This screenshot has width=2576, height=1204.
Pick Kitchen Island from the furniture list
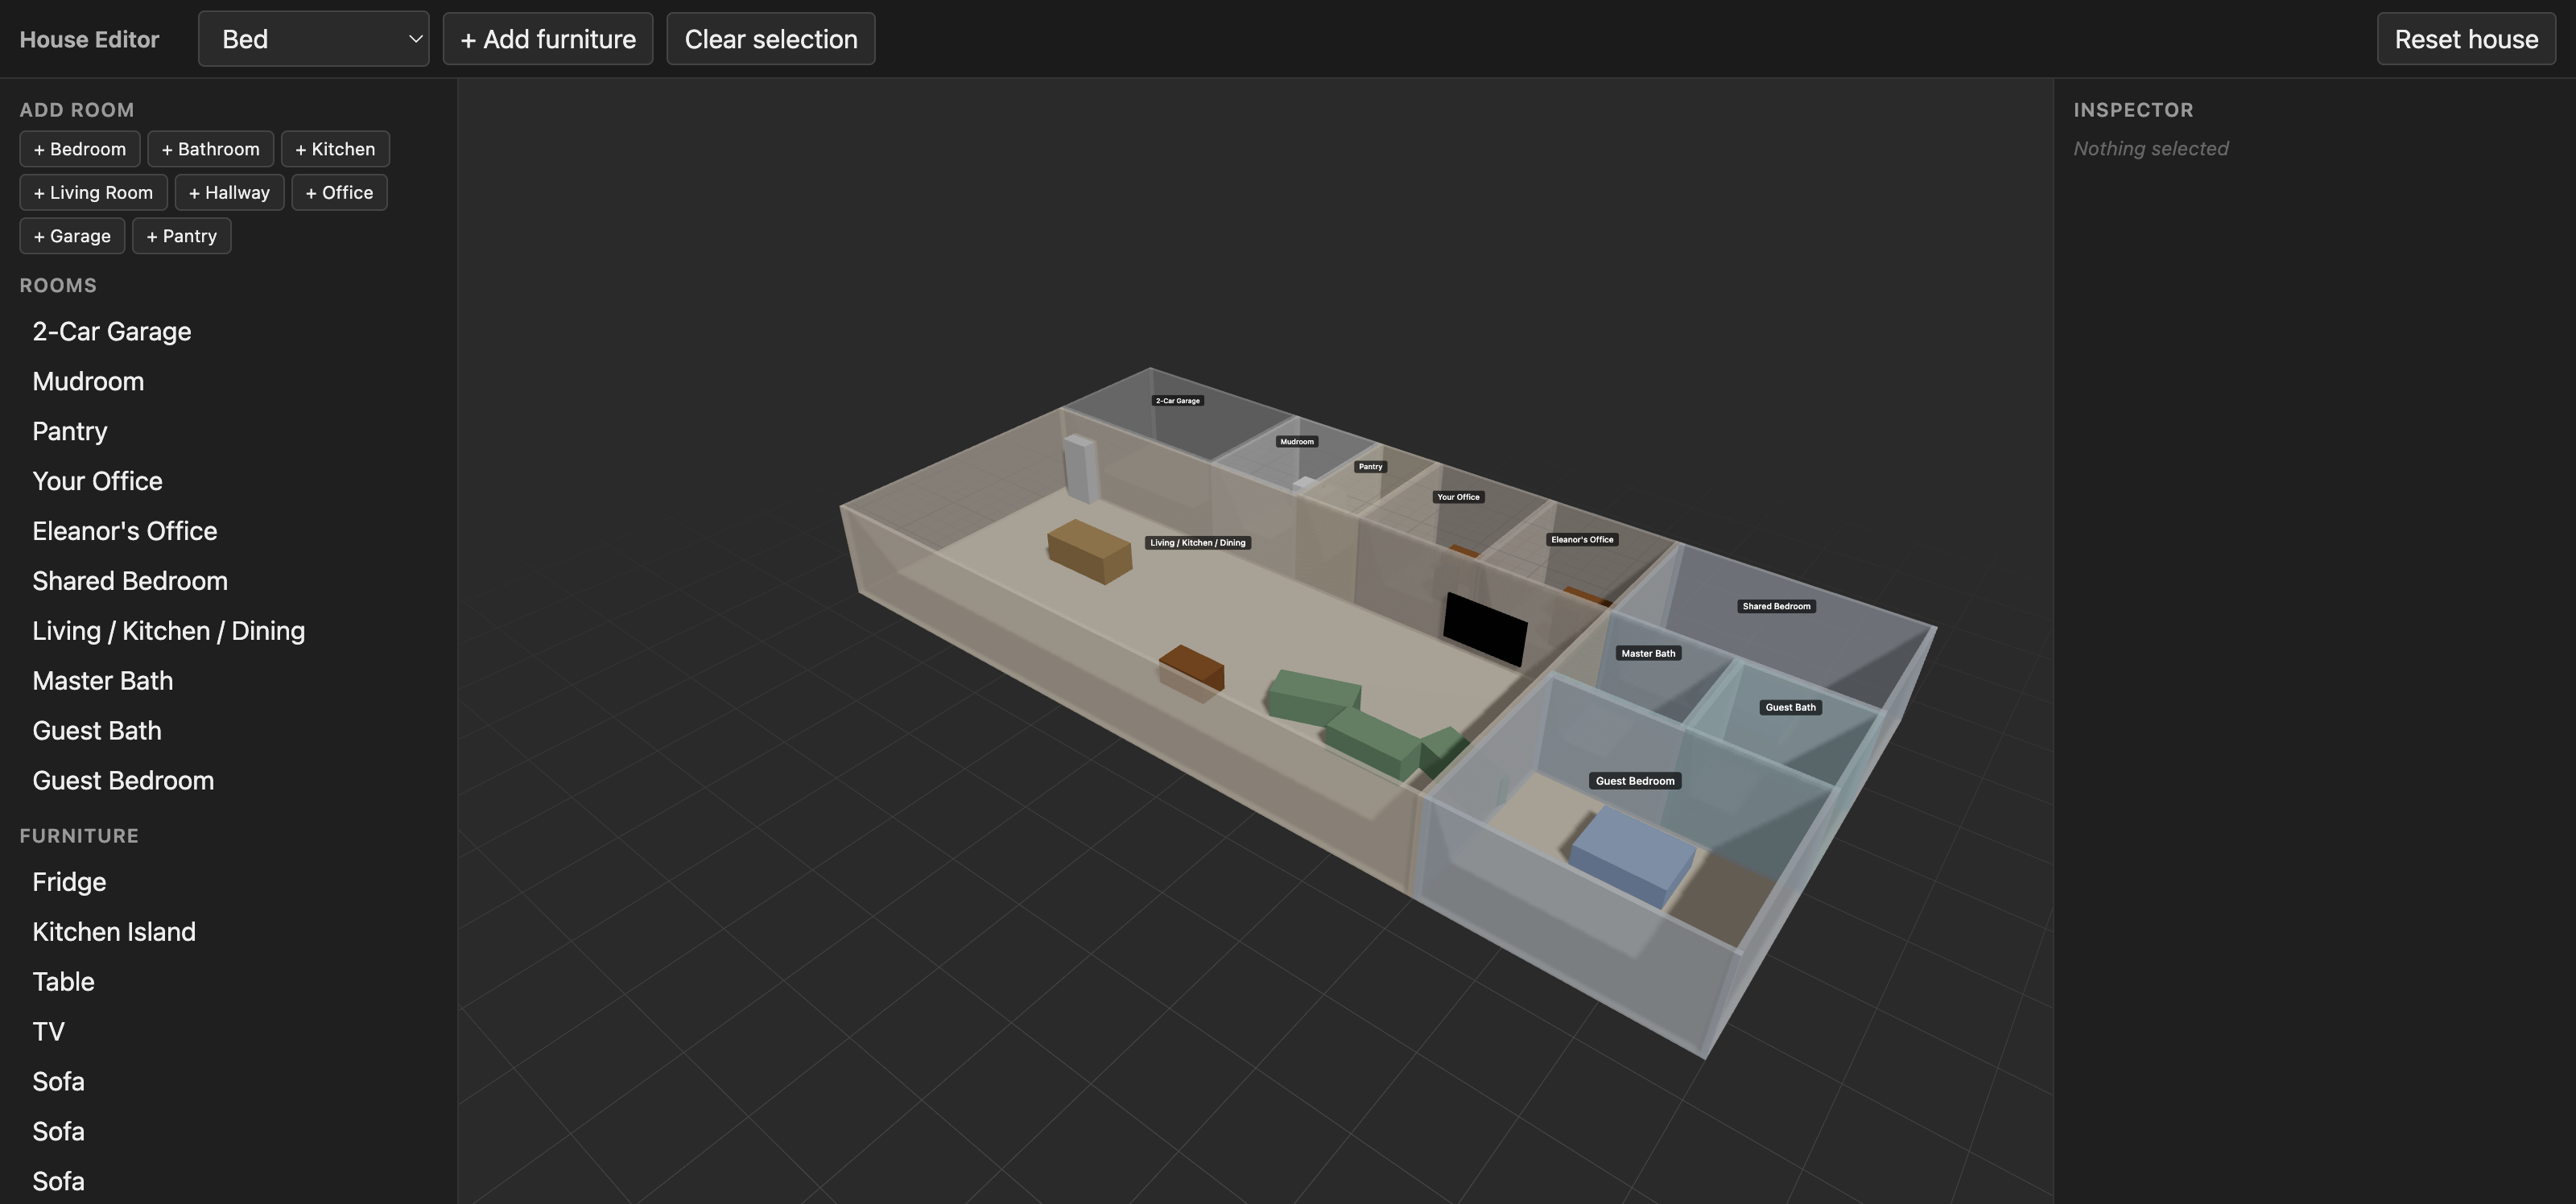point(114,931)
